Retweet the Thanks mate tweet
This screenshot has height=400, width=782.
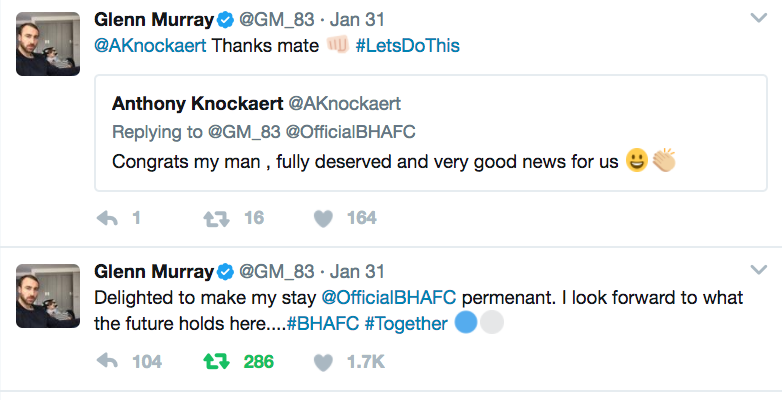tap(216, 218)
